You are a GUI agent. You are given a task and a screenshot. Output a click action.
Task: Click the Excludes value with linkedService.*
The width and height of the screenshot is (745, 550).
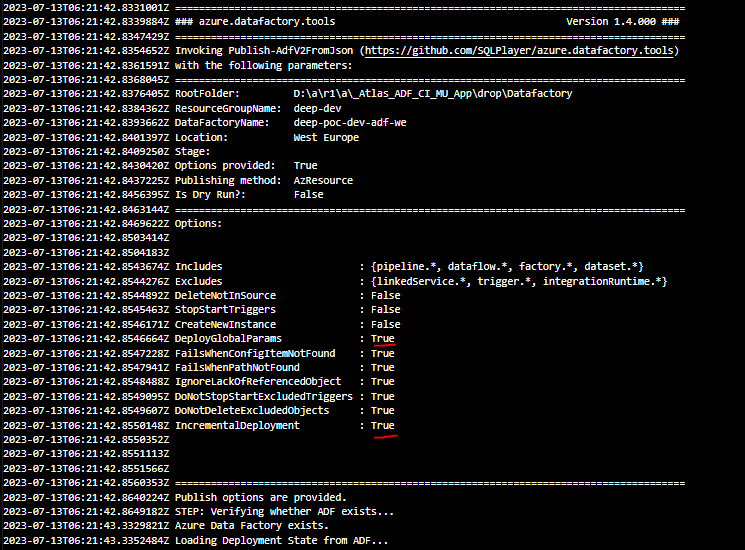(519, 281)
